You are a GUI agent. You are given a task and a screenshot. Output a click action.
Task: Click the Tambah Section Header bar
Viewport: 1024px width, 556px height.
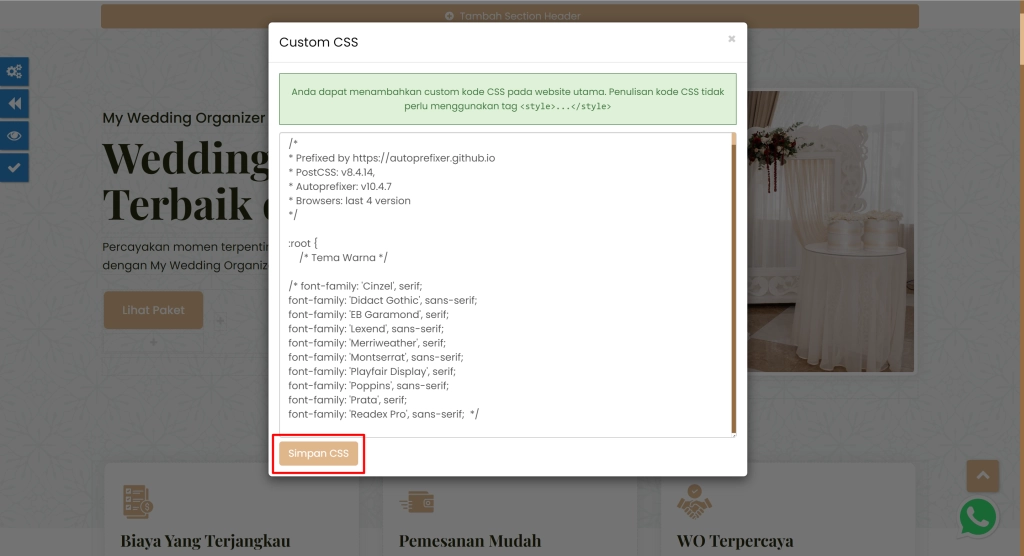tap(510, 16)
